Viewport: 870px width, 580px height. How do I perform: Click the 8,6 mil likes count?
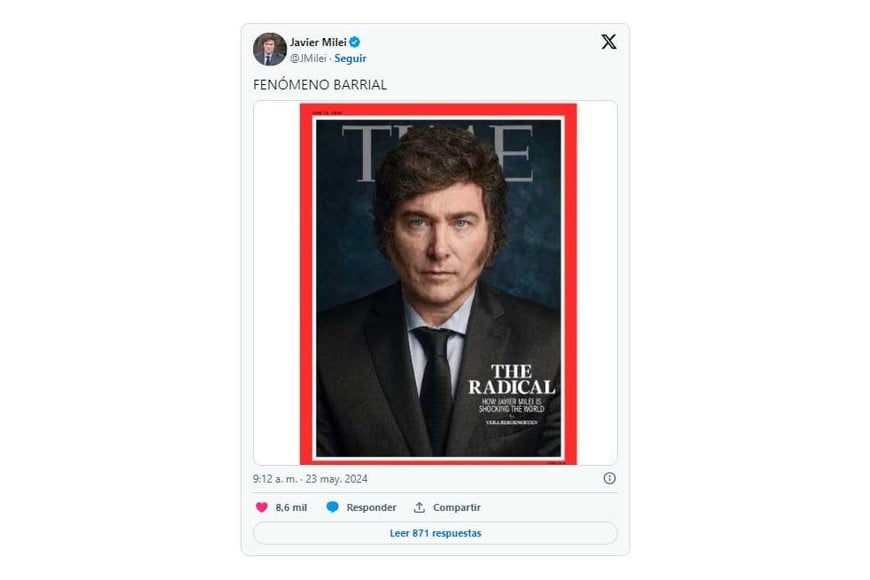[291, 507]
